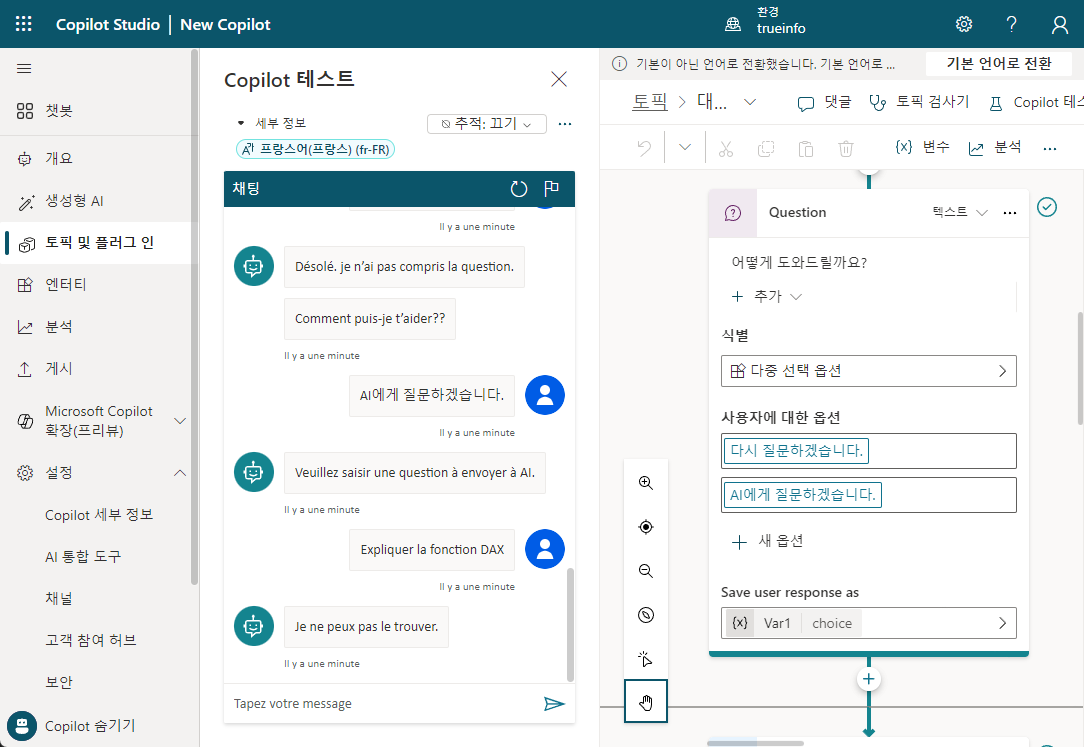Open the 다중 선택 옵션 identify selector
The height and width of the screenshot is (747, 1084).
tap(868, 371)
